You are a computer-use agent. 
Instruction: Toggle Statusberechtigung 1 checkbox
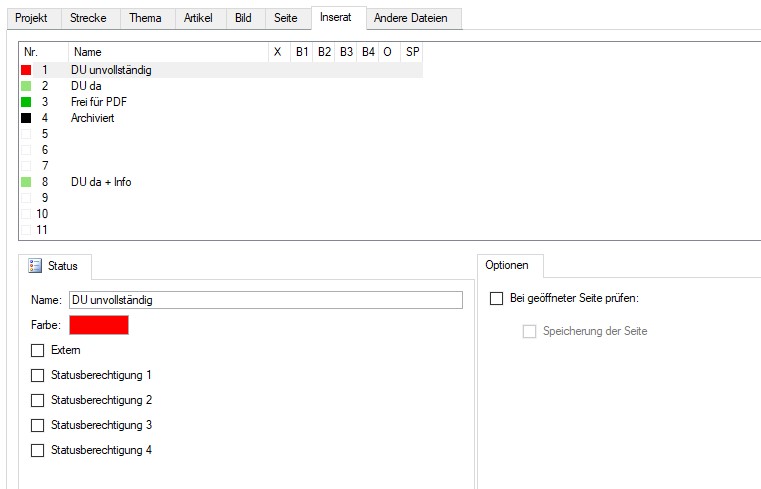coord(38,375)
